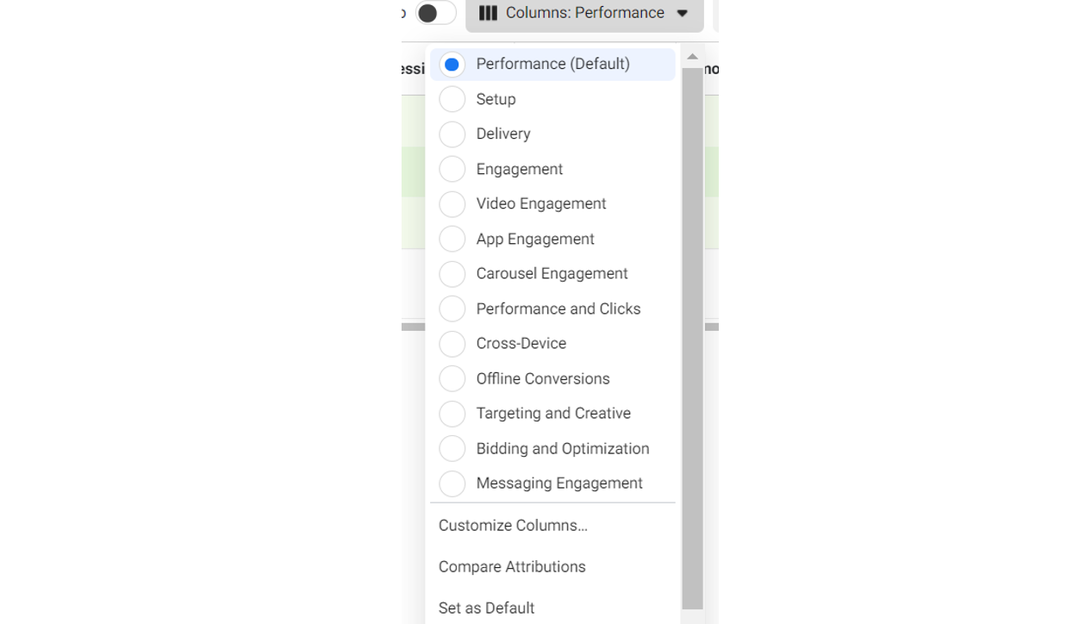
Task: Select the Engagement radio option
Action: (x=452, y=169)
